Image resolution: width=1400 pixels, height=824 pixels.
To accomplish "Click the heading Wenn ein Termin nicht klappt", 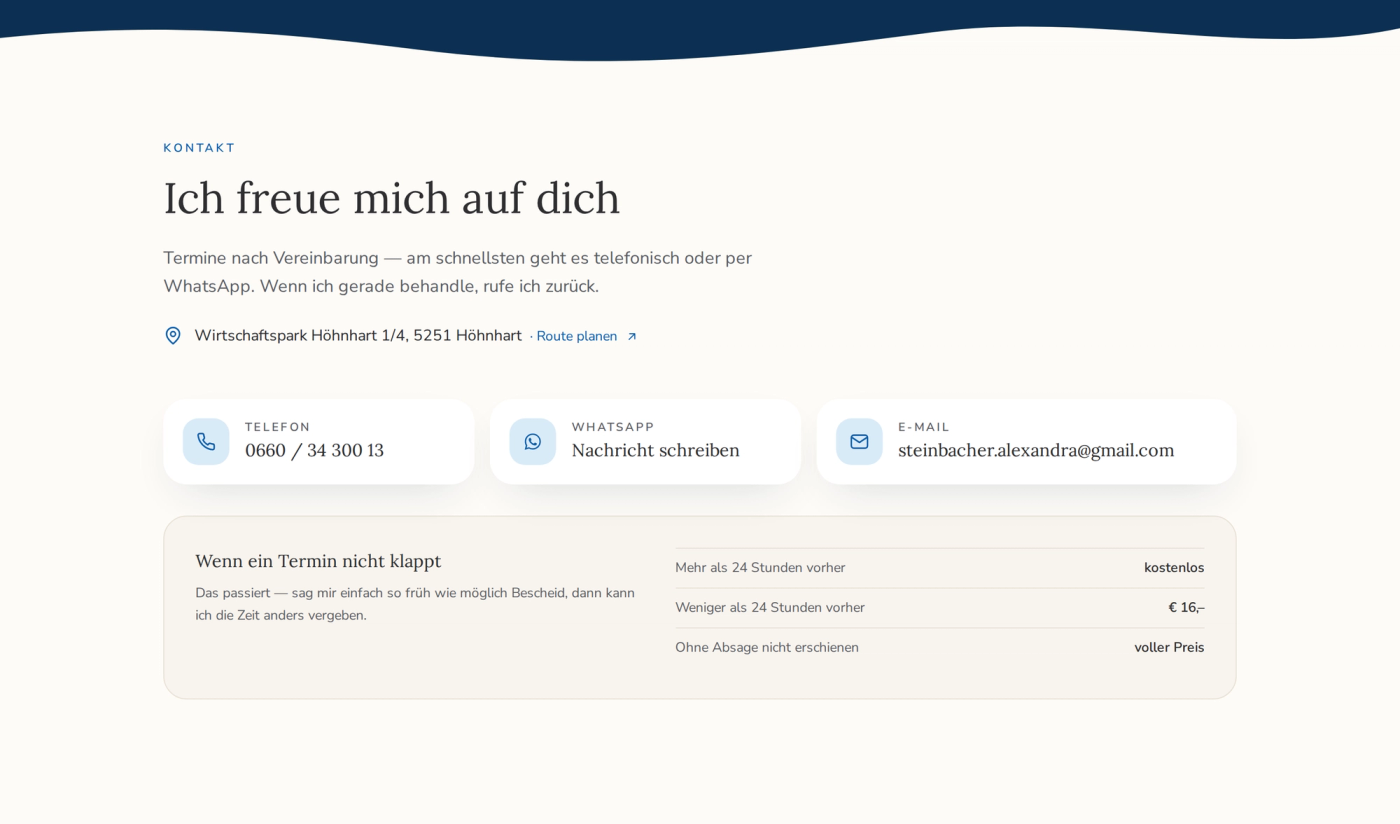I will (318, 561).
